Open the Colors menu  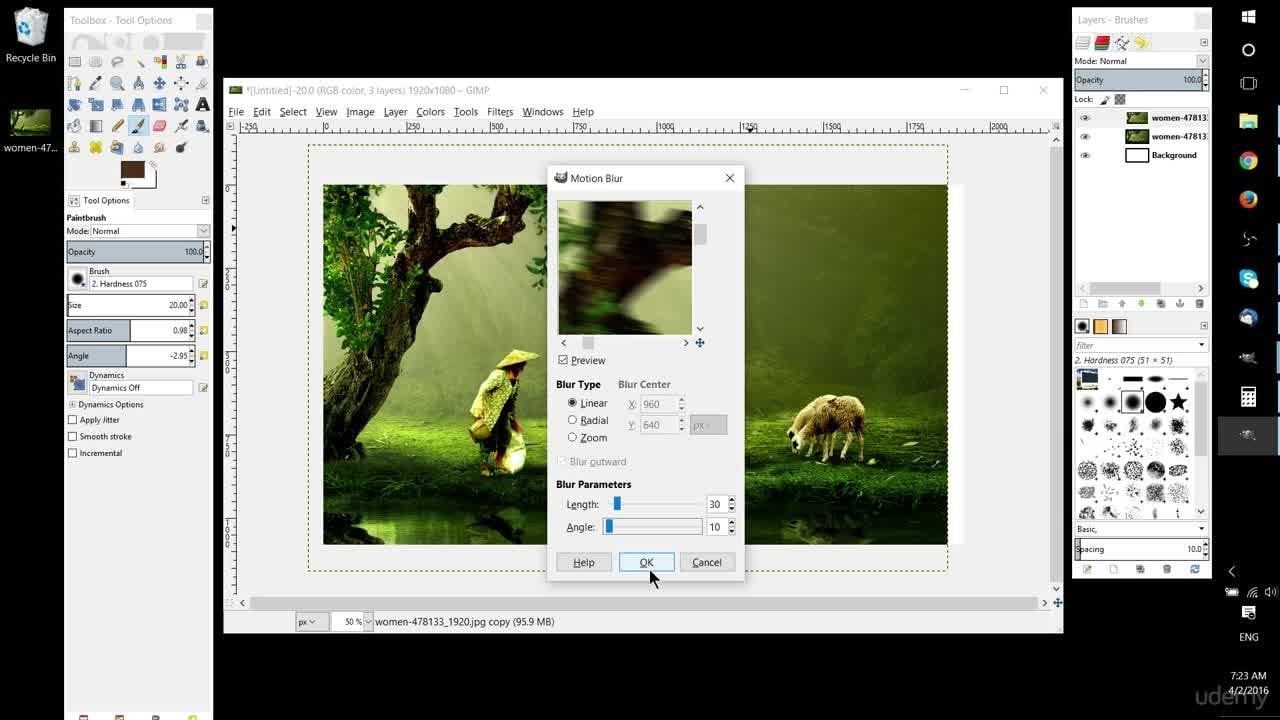coord(430,112)
